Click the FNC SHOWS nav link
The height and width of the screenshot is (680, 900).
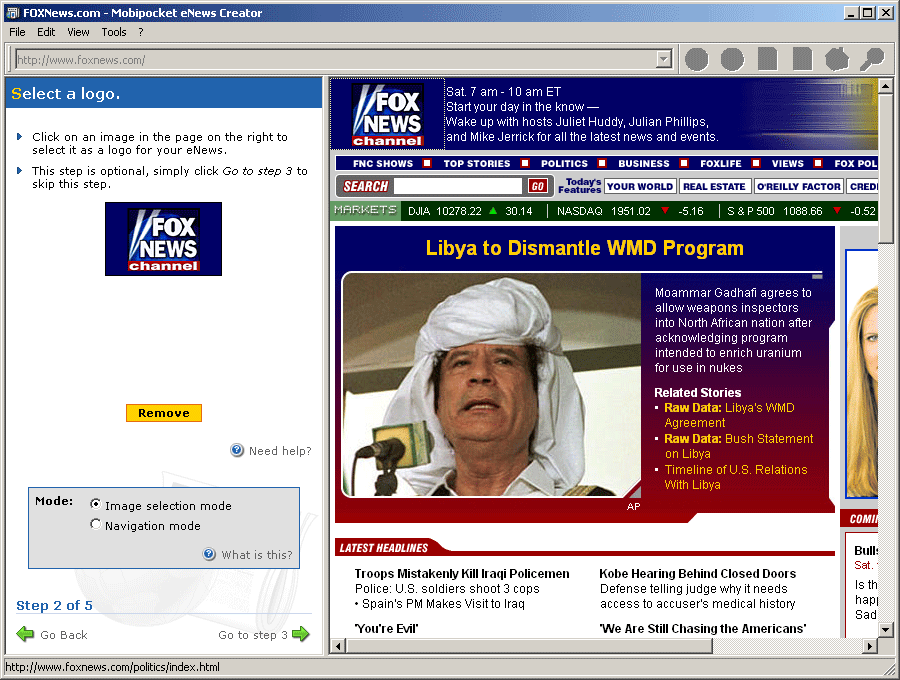(x=383, y=164)
